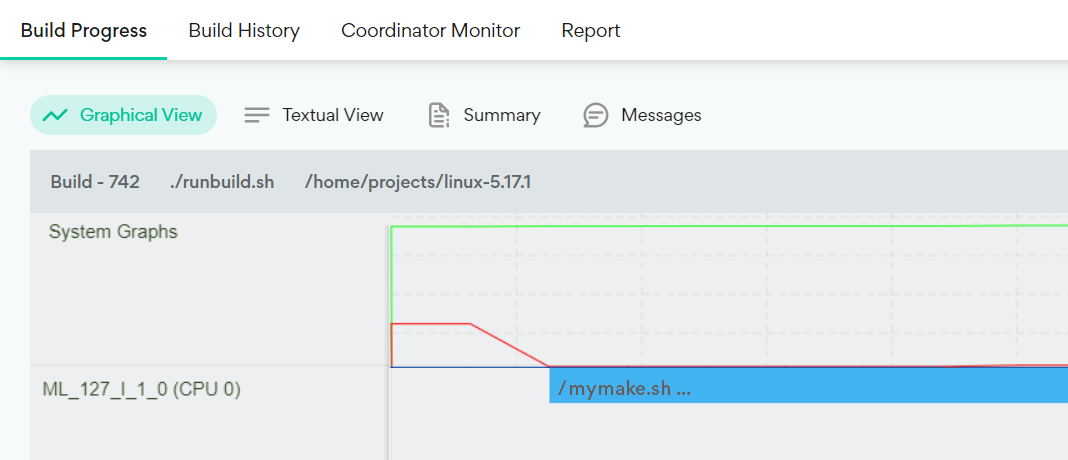Viewport: 1068px width, 460px height.
Task: Select the System Graphs row label
Action: click(x=113, y=232)
